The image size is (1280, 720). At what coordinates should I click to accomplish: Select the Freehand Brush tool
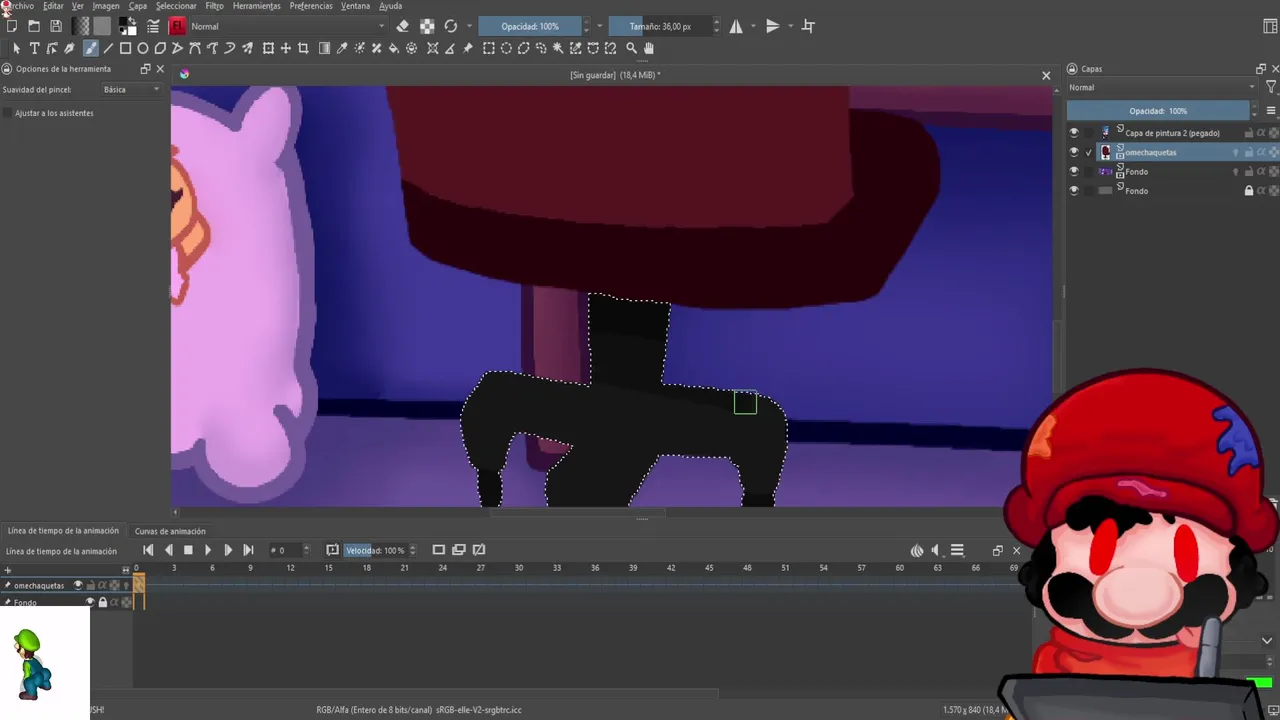pyautogui.click(x=90, y=48)
